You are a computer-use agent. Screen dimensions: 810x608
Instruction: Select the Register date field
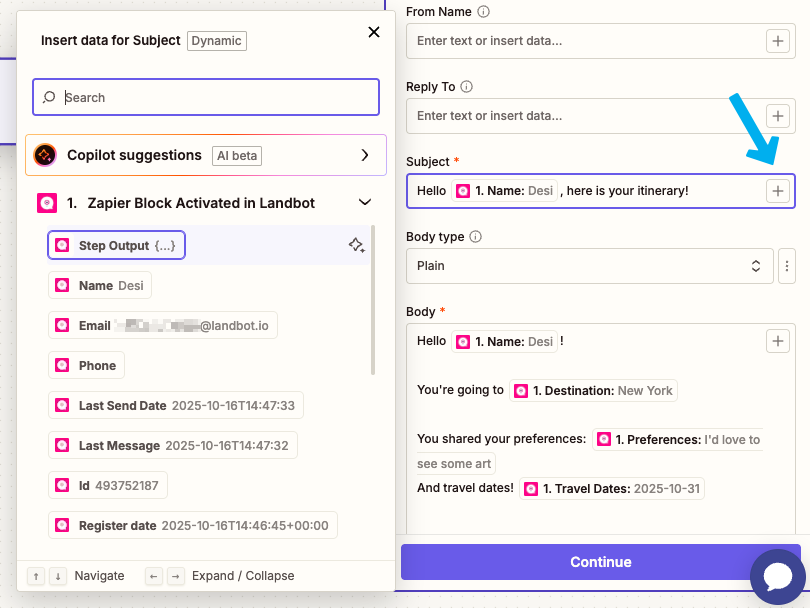(x=193, y=525)
